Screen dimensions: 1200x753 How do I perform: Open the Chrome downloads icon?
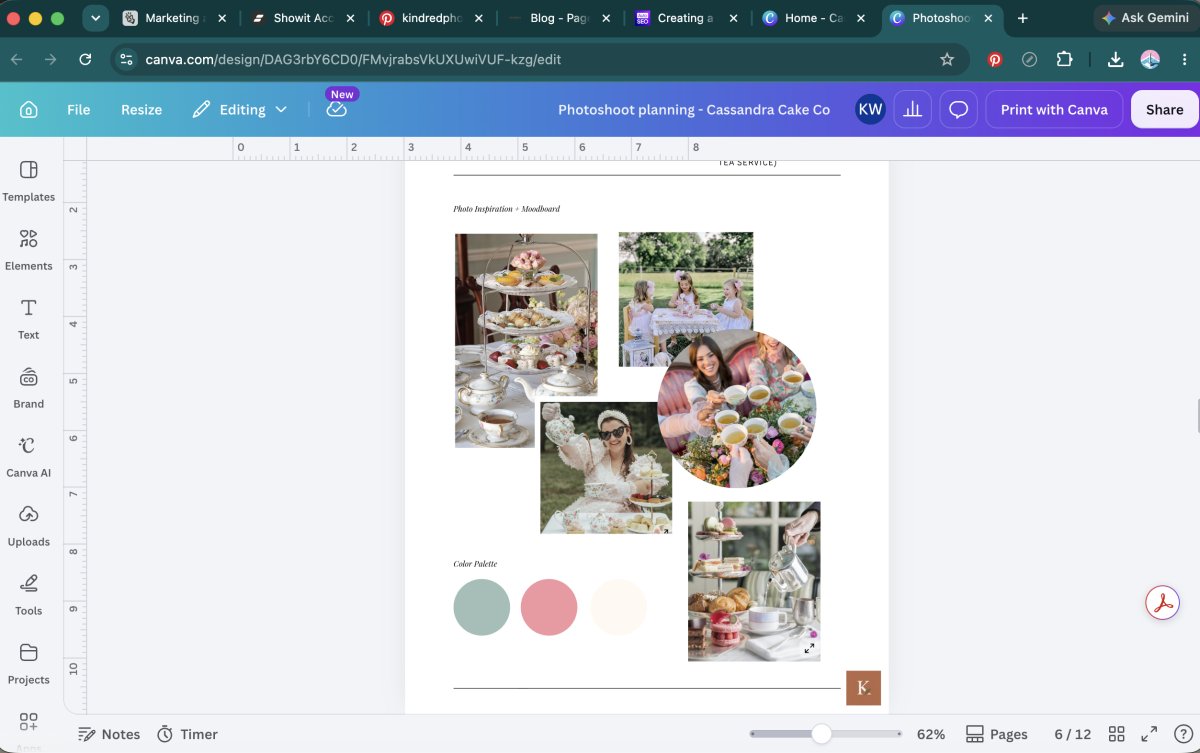[1116, 59]
